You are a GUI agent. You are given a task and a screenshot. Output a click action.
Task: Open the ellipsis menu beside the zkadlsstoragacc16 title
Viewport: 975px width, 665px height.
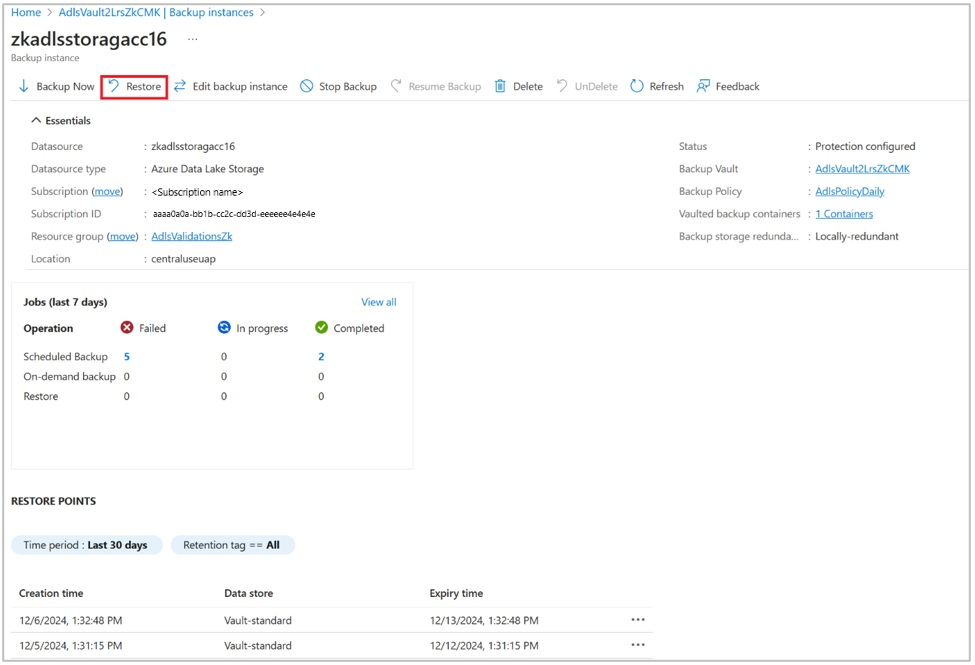[193, 40]
